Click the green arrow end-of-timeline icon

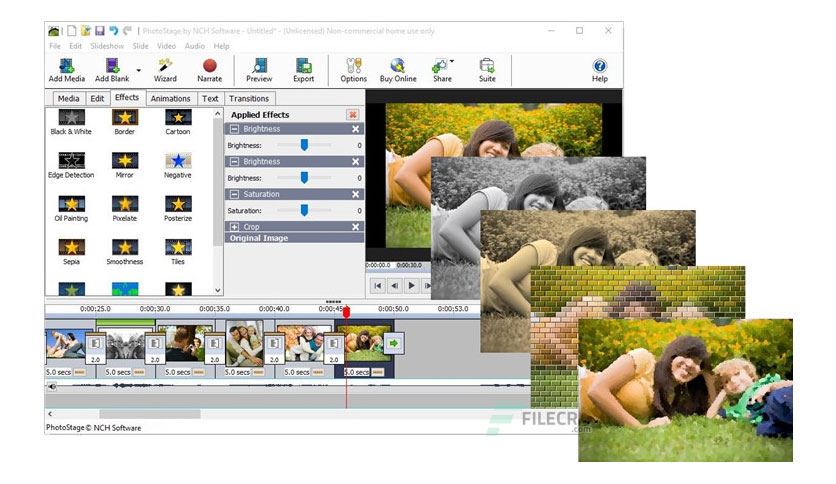click(x=393, y=343)
